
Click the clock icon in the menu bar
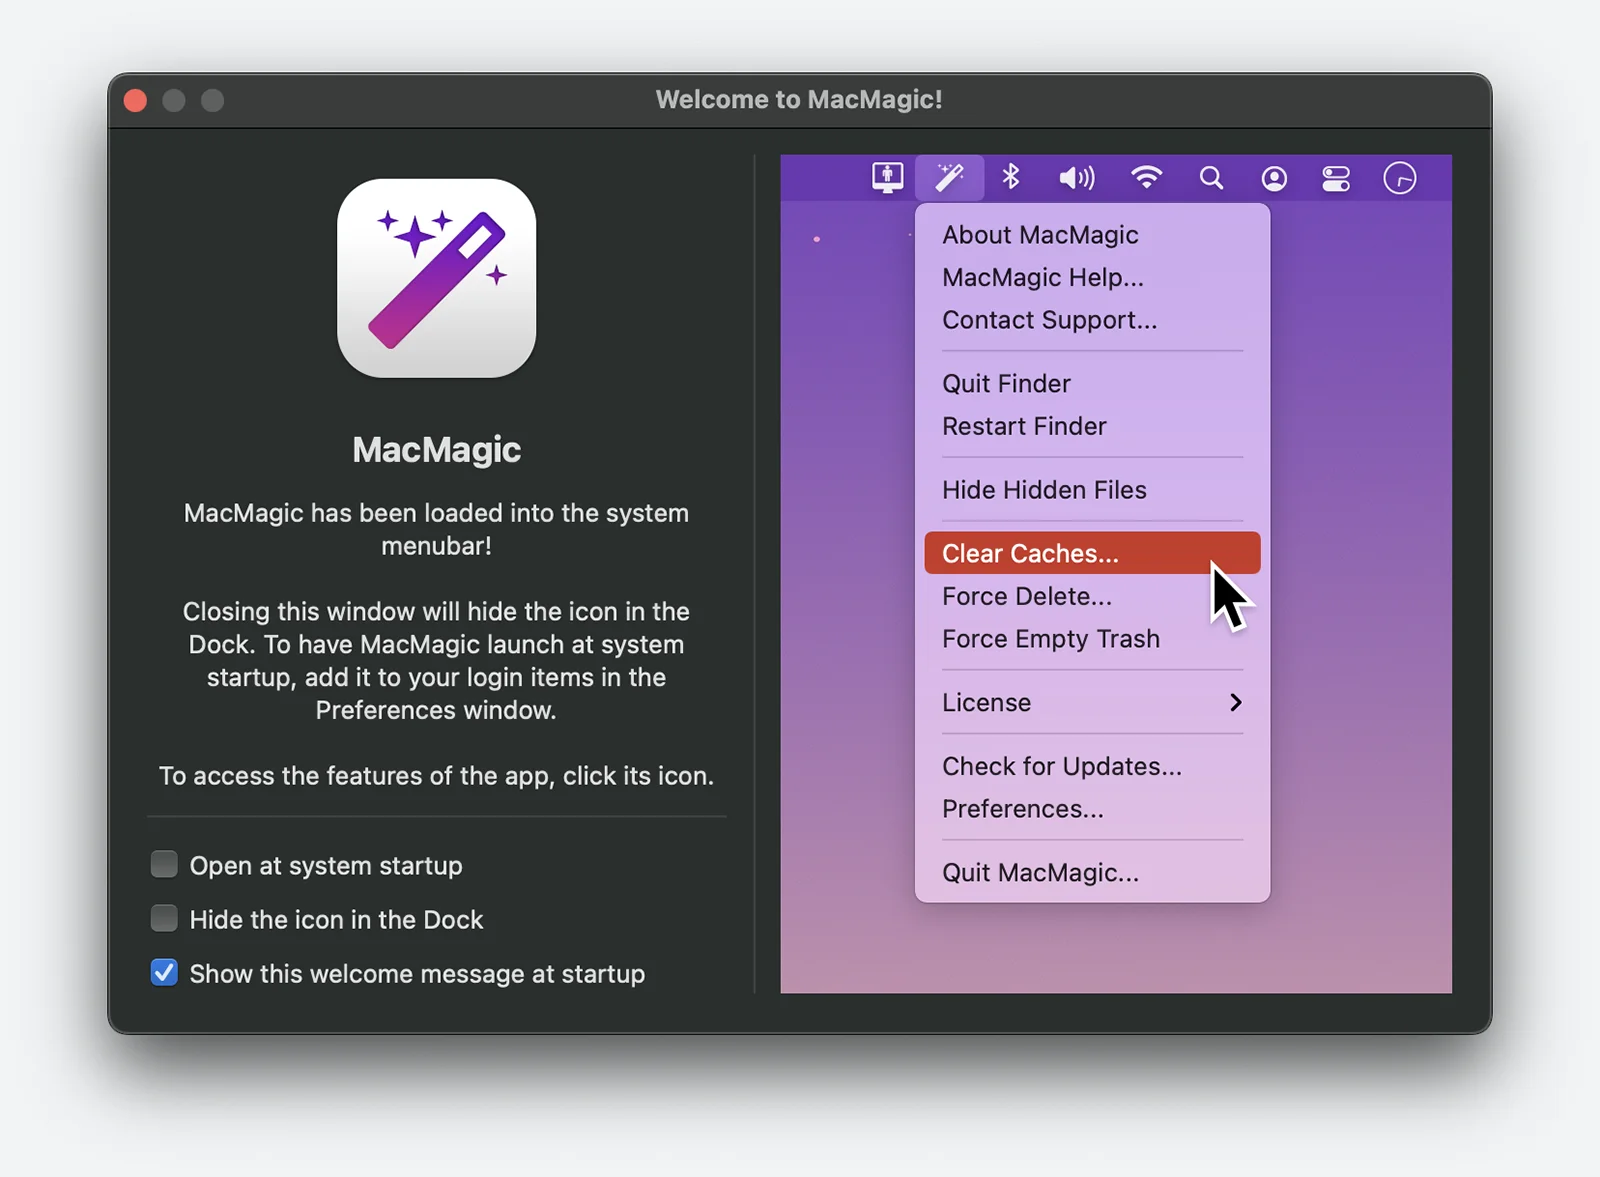point(1400,178)
